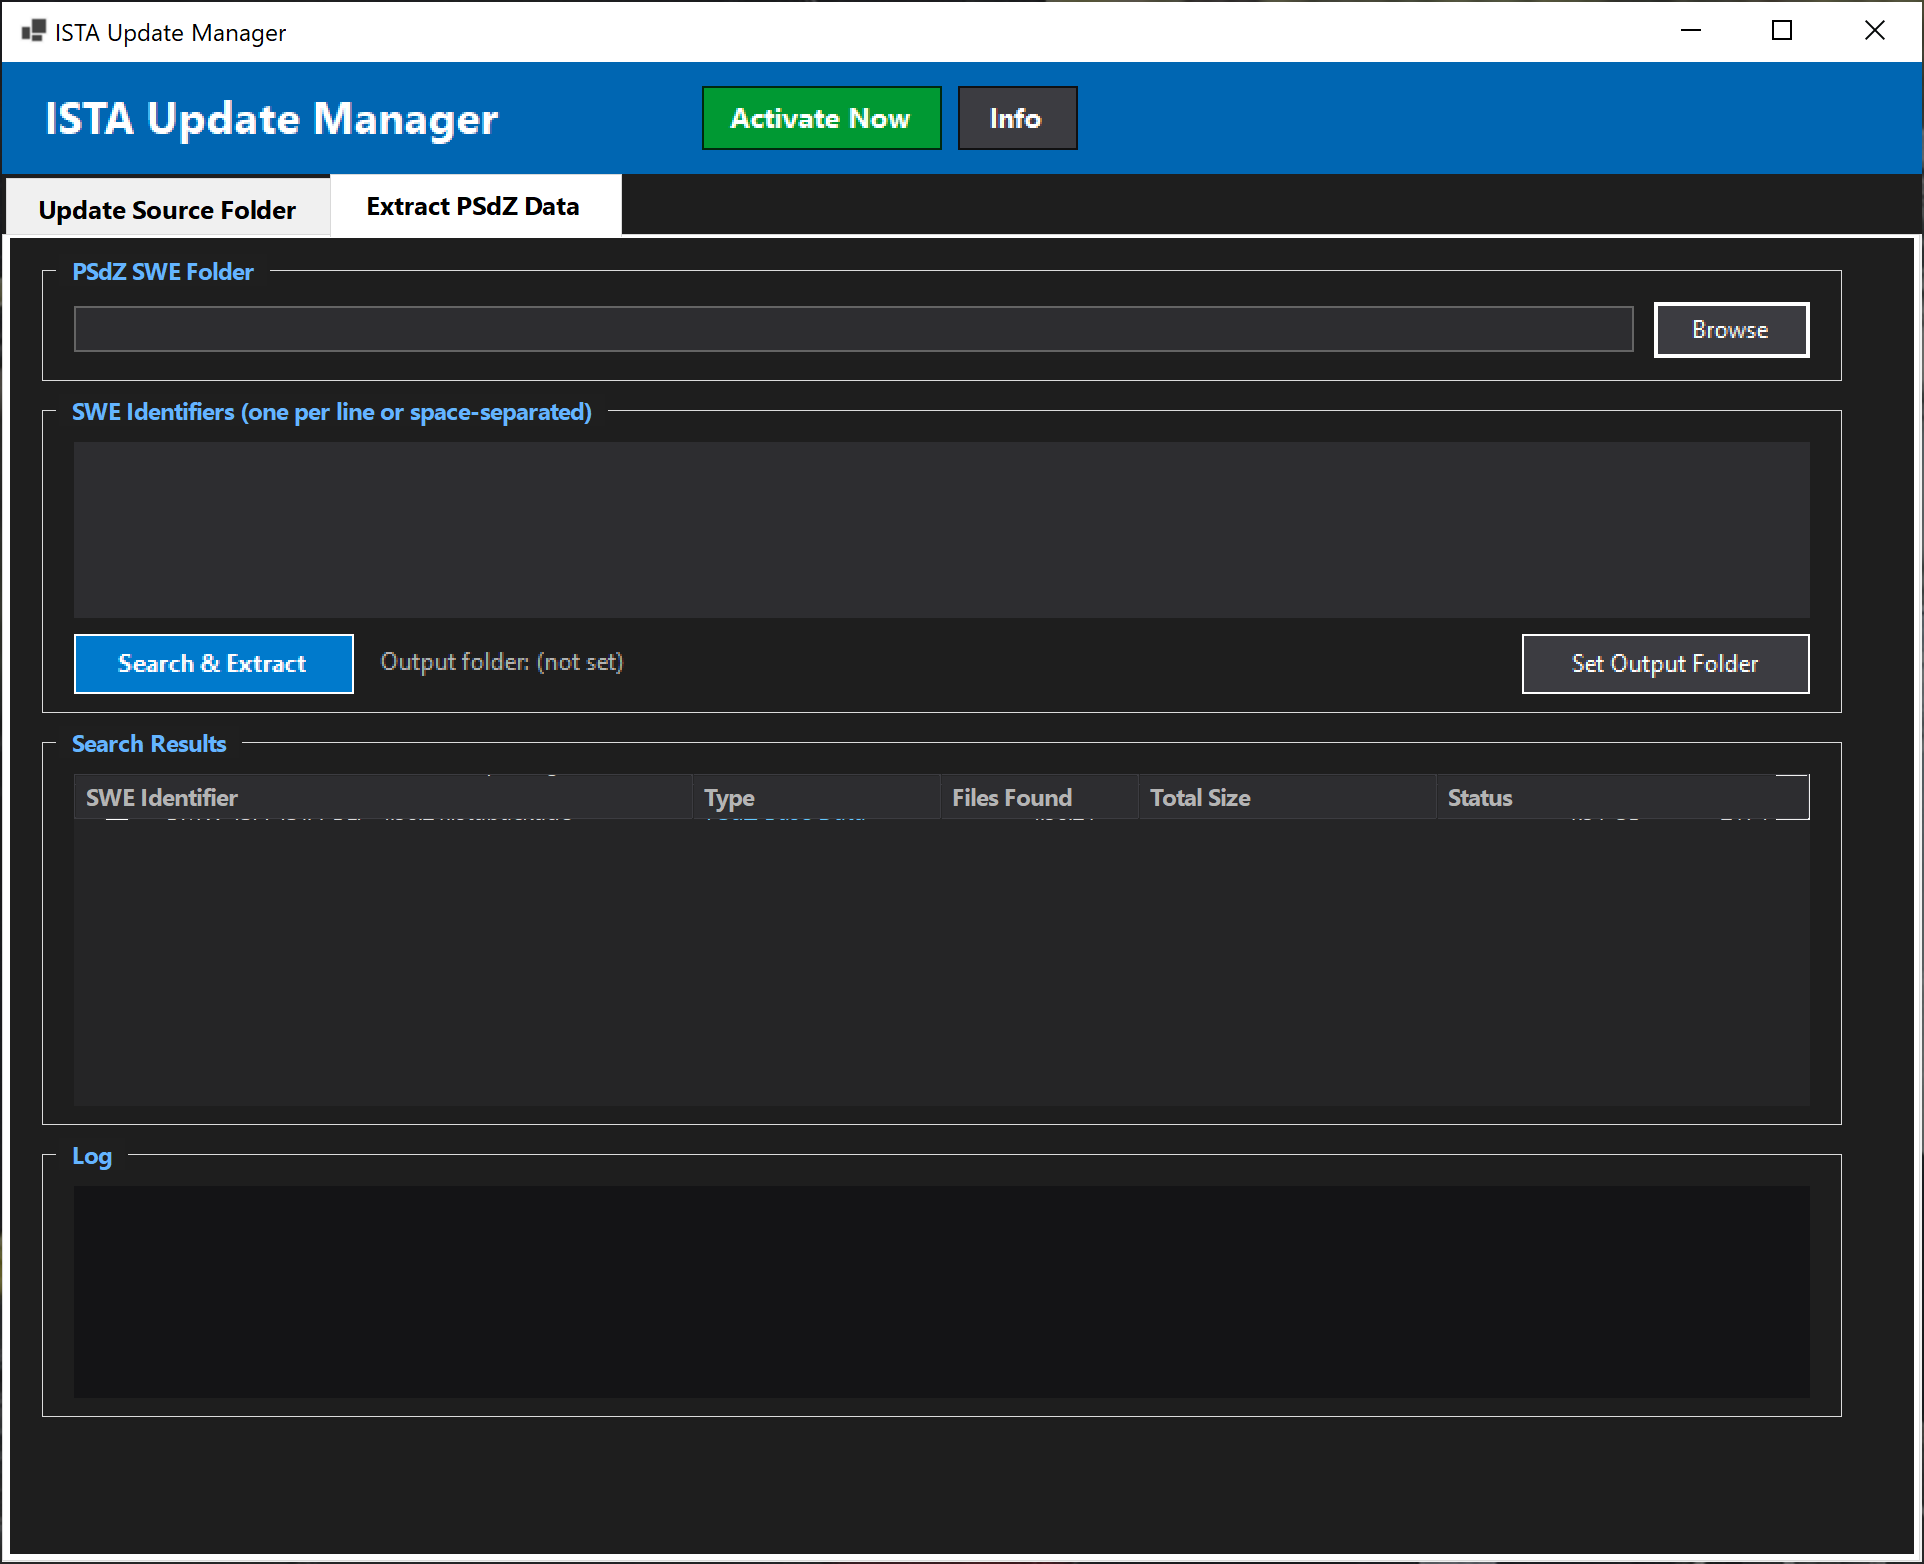Click inside the PSdZ SWE Folder path field
The height and width of the screenshot is (1564, 1924).
853,328
